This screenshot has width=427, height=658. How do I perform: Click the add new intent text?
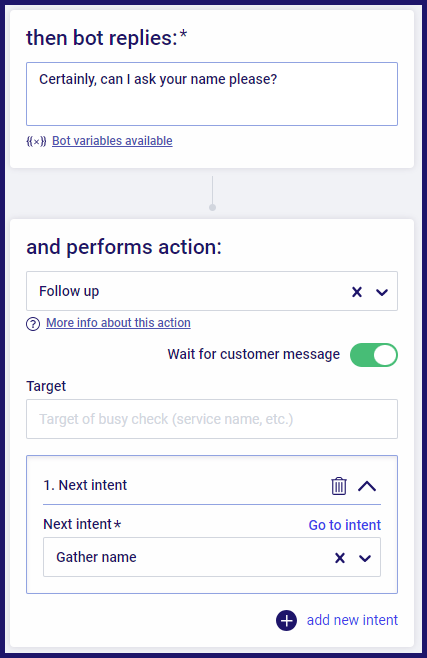pos(352,620)
